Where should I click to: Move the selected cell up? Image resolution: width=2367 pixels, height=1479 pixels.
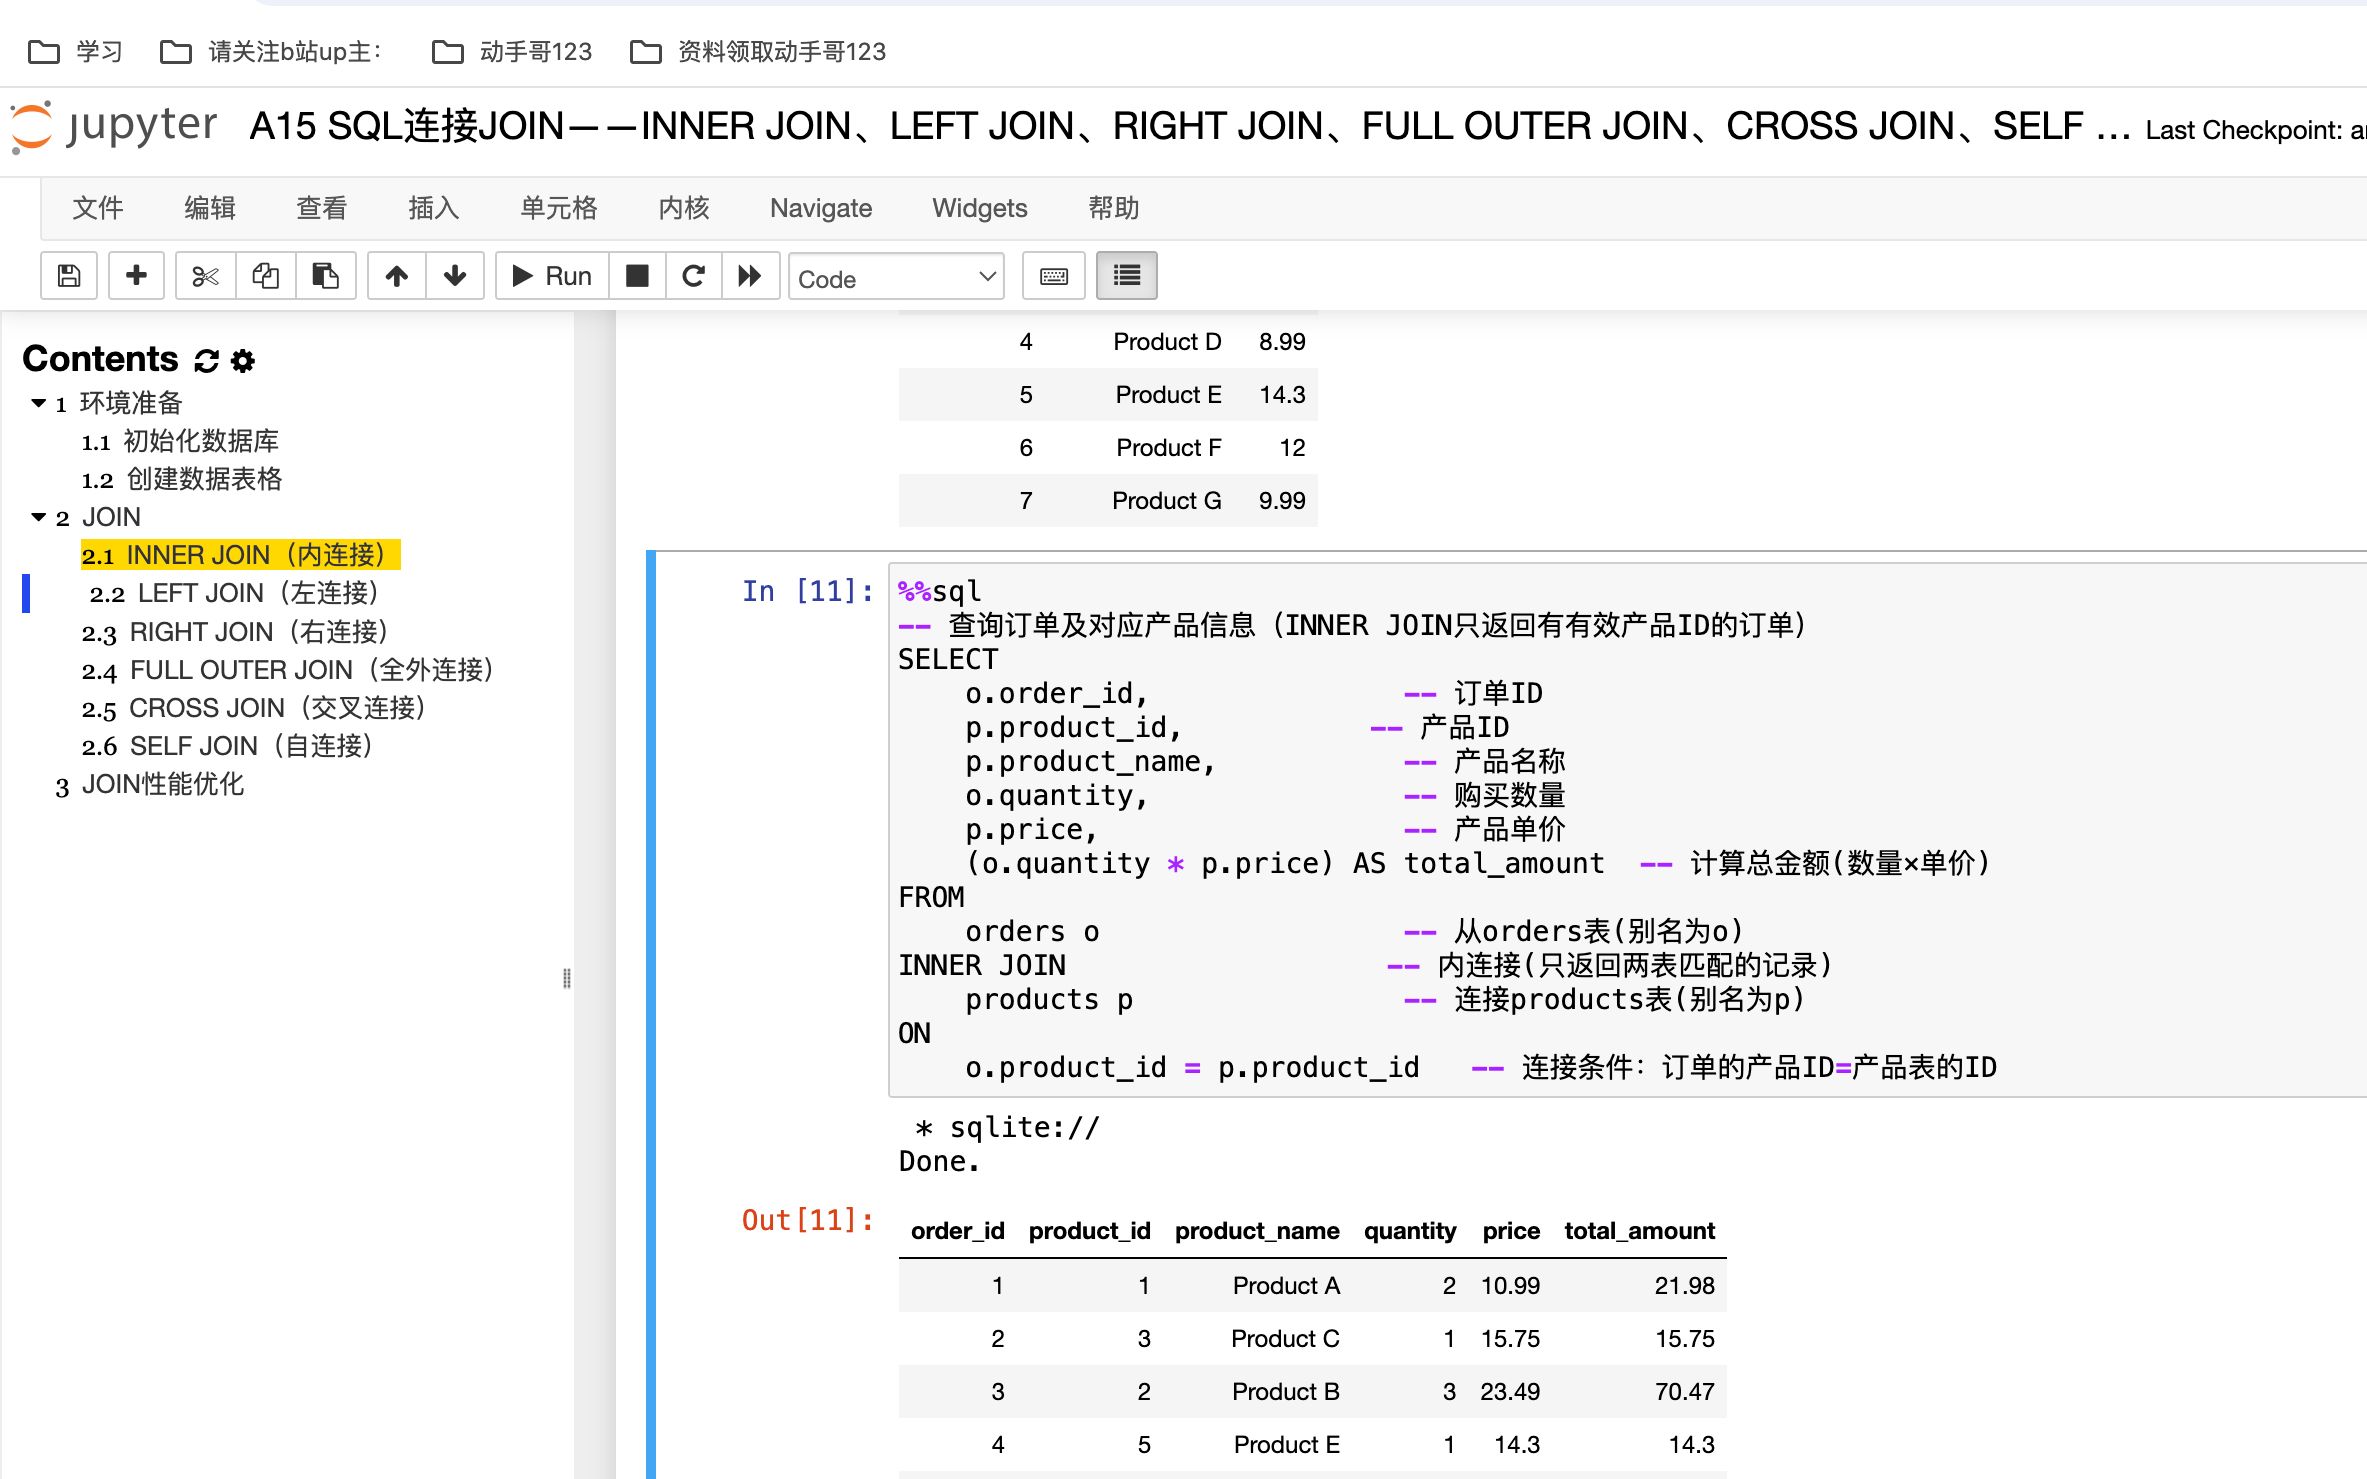396,276
